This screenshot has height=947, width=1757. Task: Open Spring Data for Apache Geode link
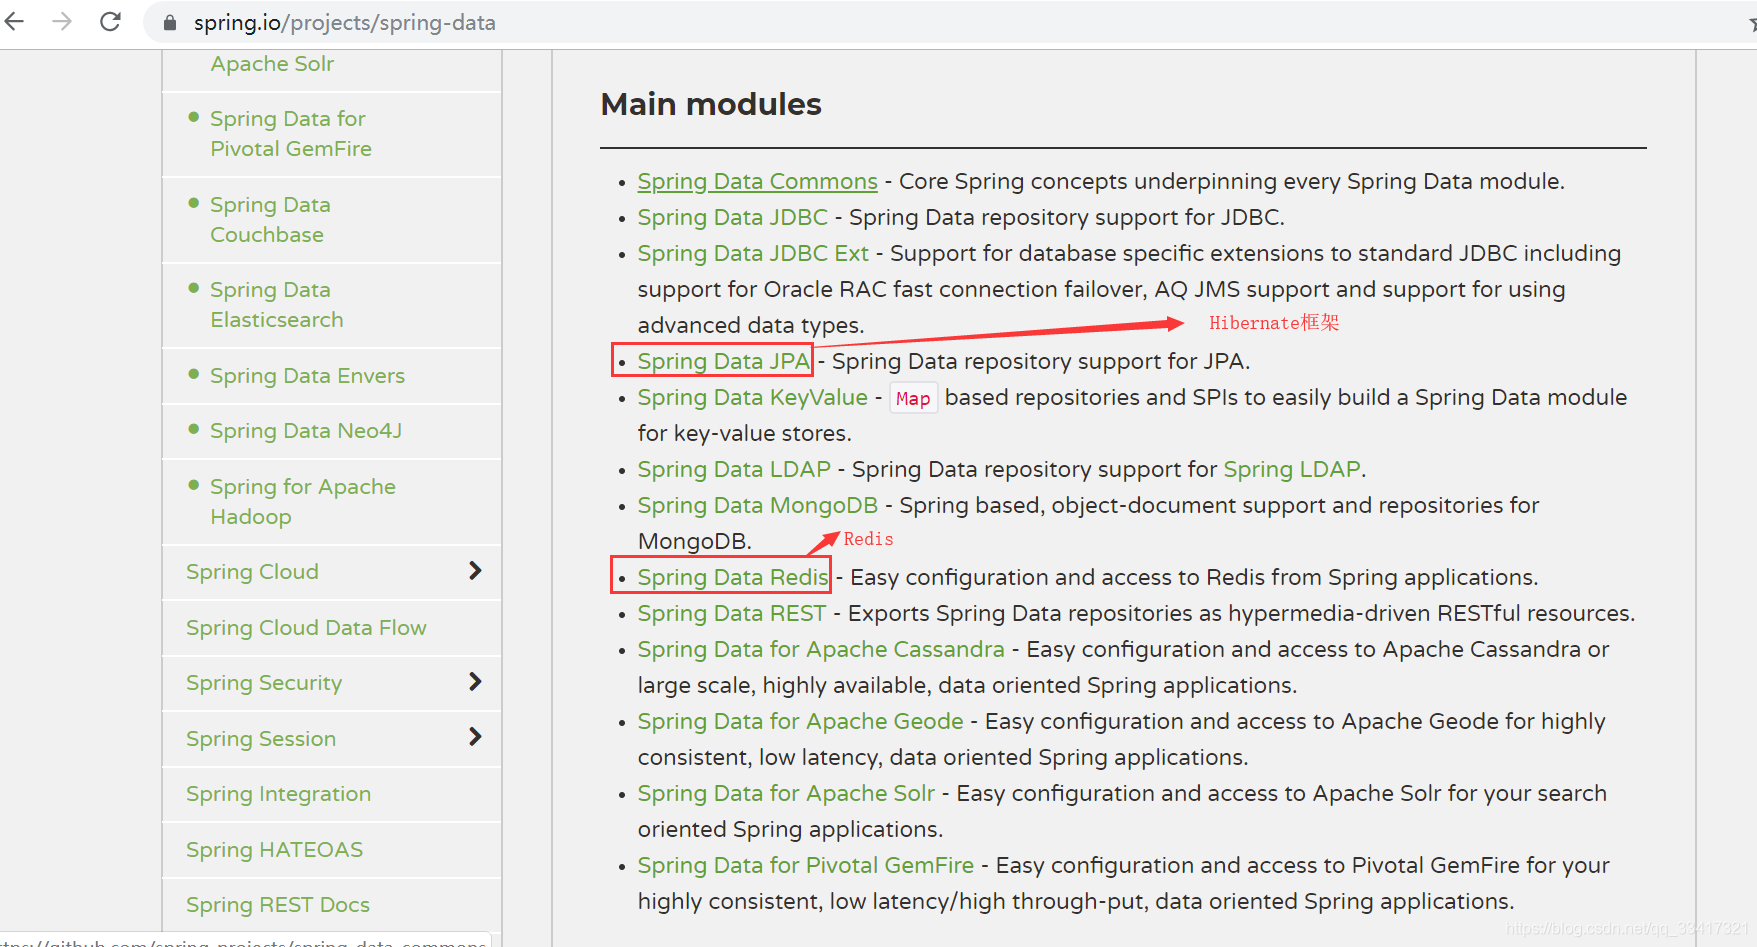pos(801,722)
